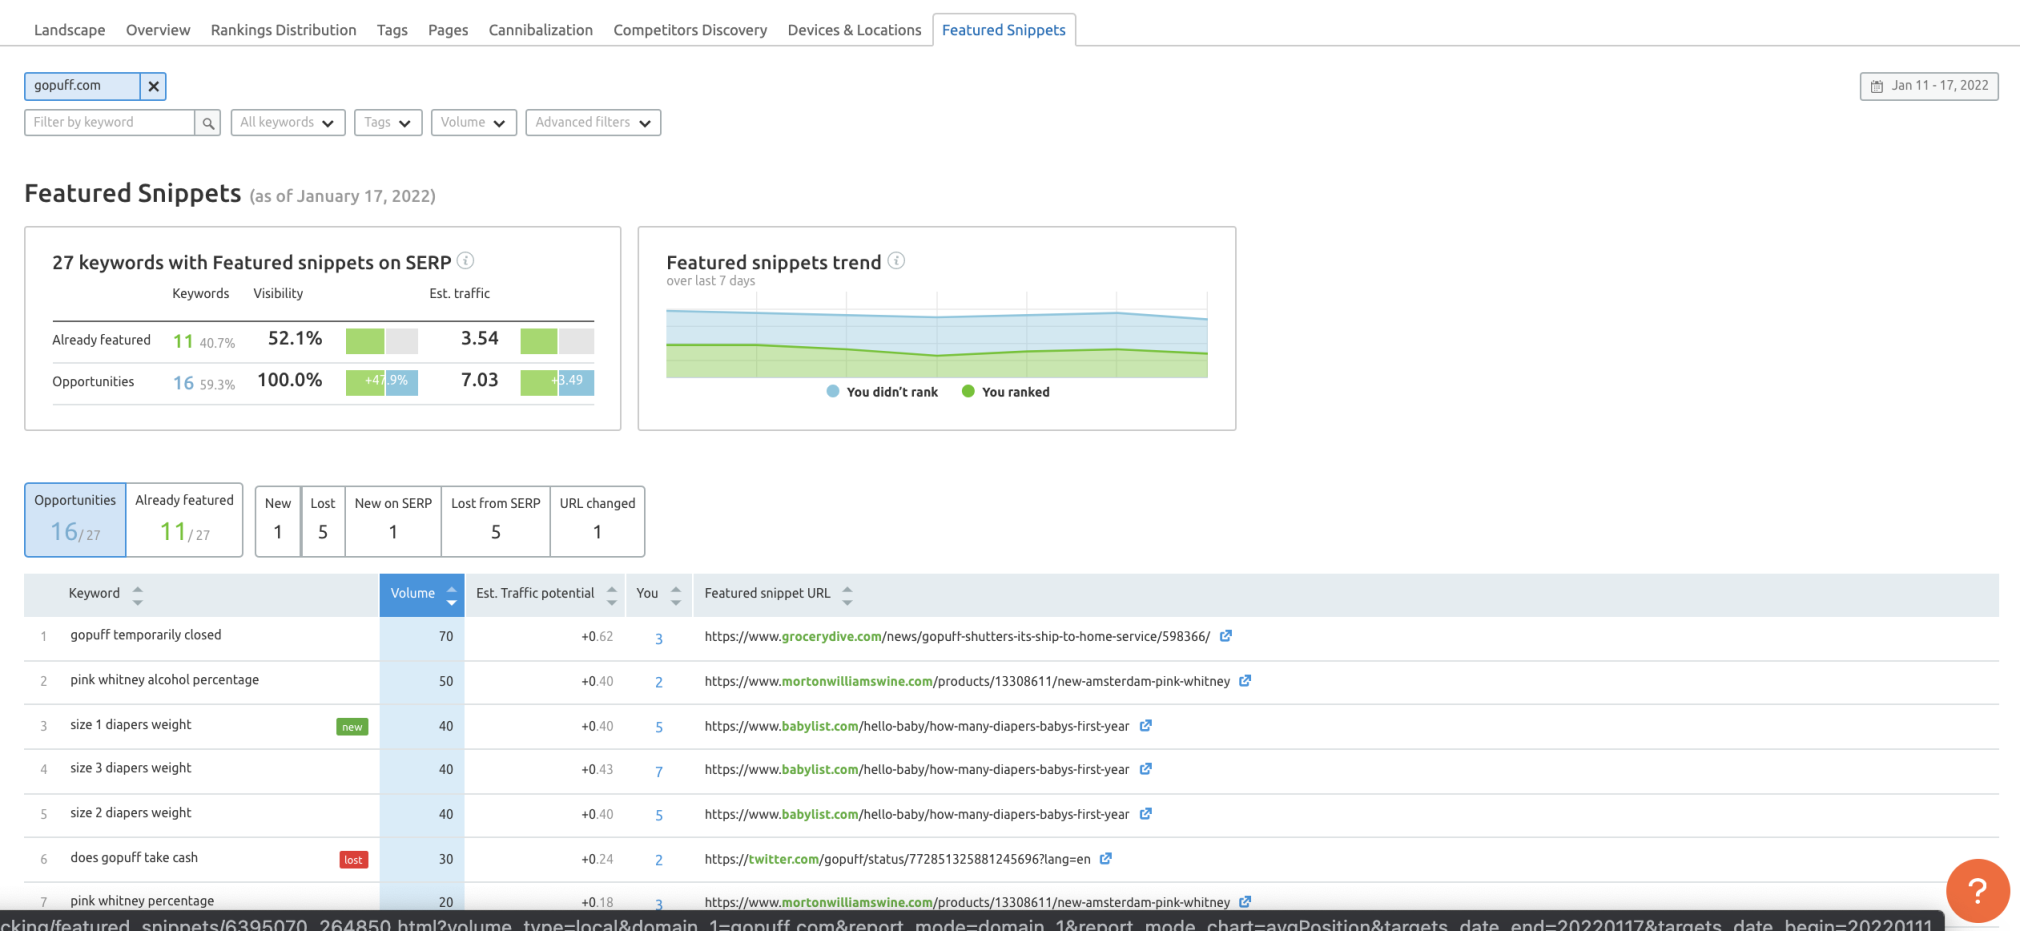Open the Volume filter dropdown
The image size is (2020, 931).
click(474, 123)
